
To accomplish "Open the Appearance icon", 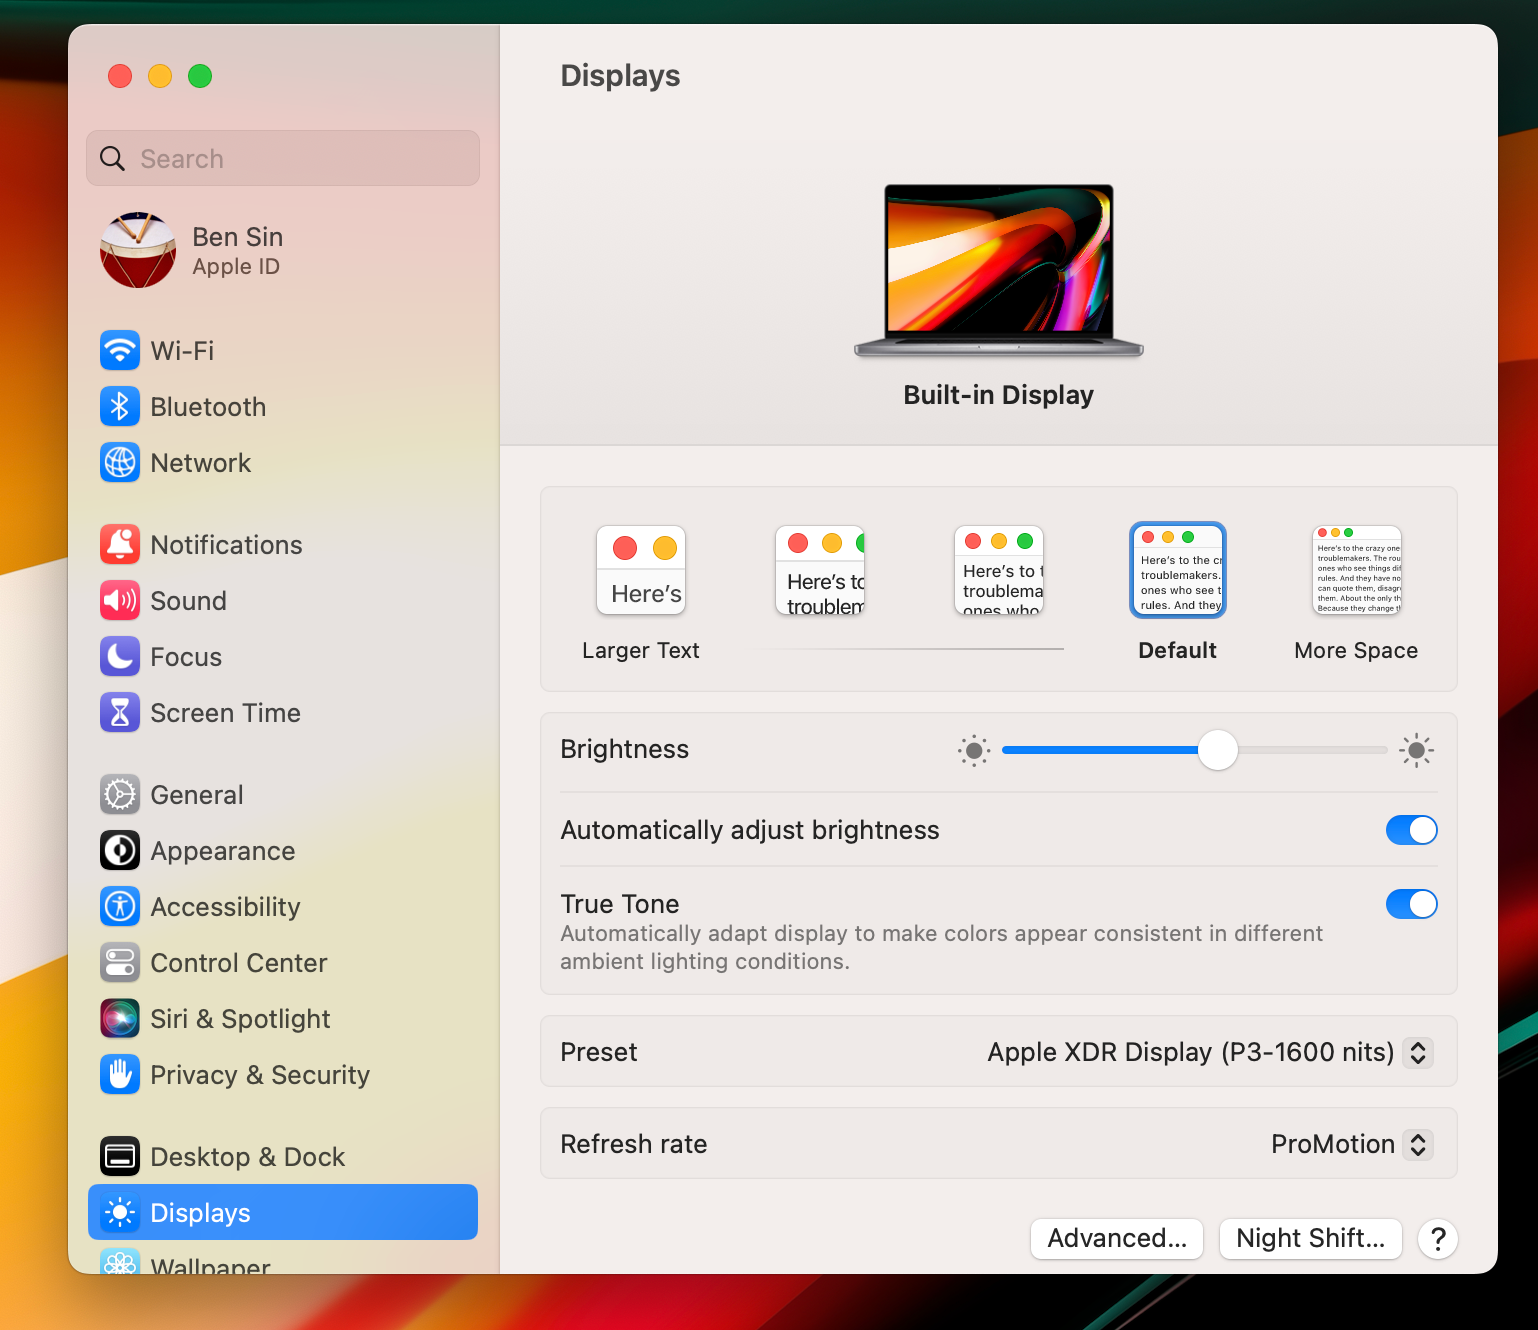I will 120,850.
